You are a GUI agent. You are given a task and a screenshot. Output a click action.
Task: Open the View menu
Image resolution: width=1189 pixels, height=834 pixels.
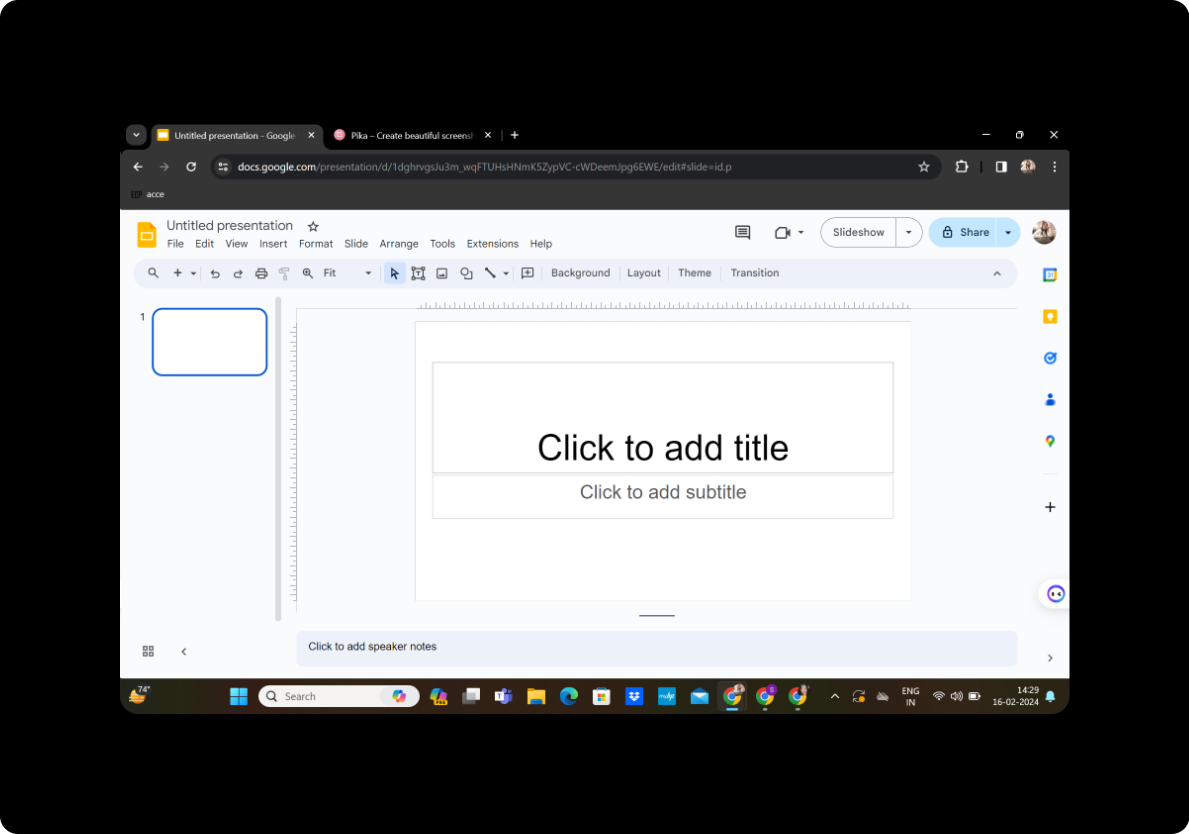[x=237, y=243]
